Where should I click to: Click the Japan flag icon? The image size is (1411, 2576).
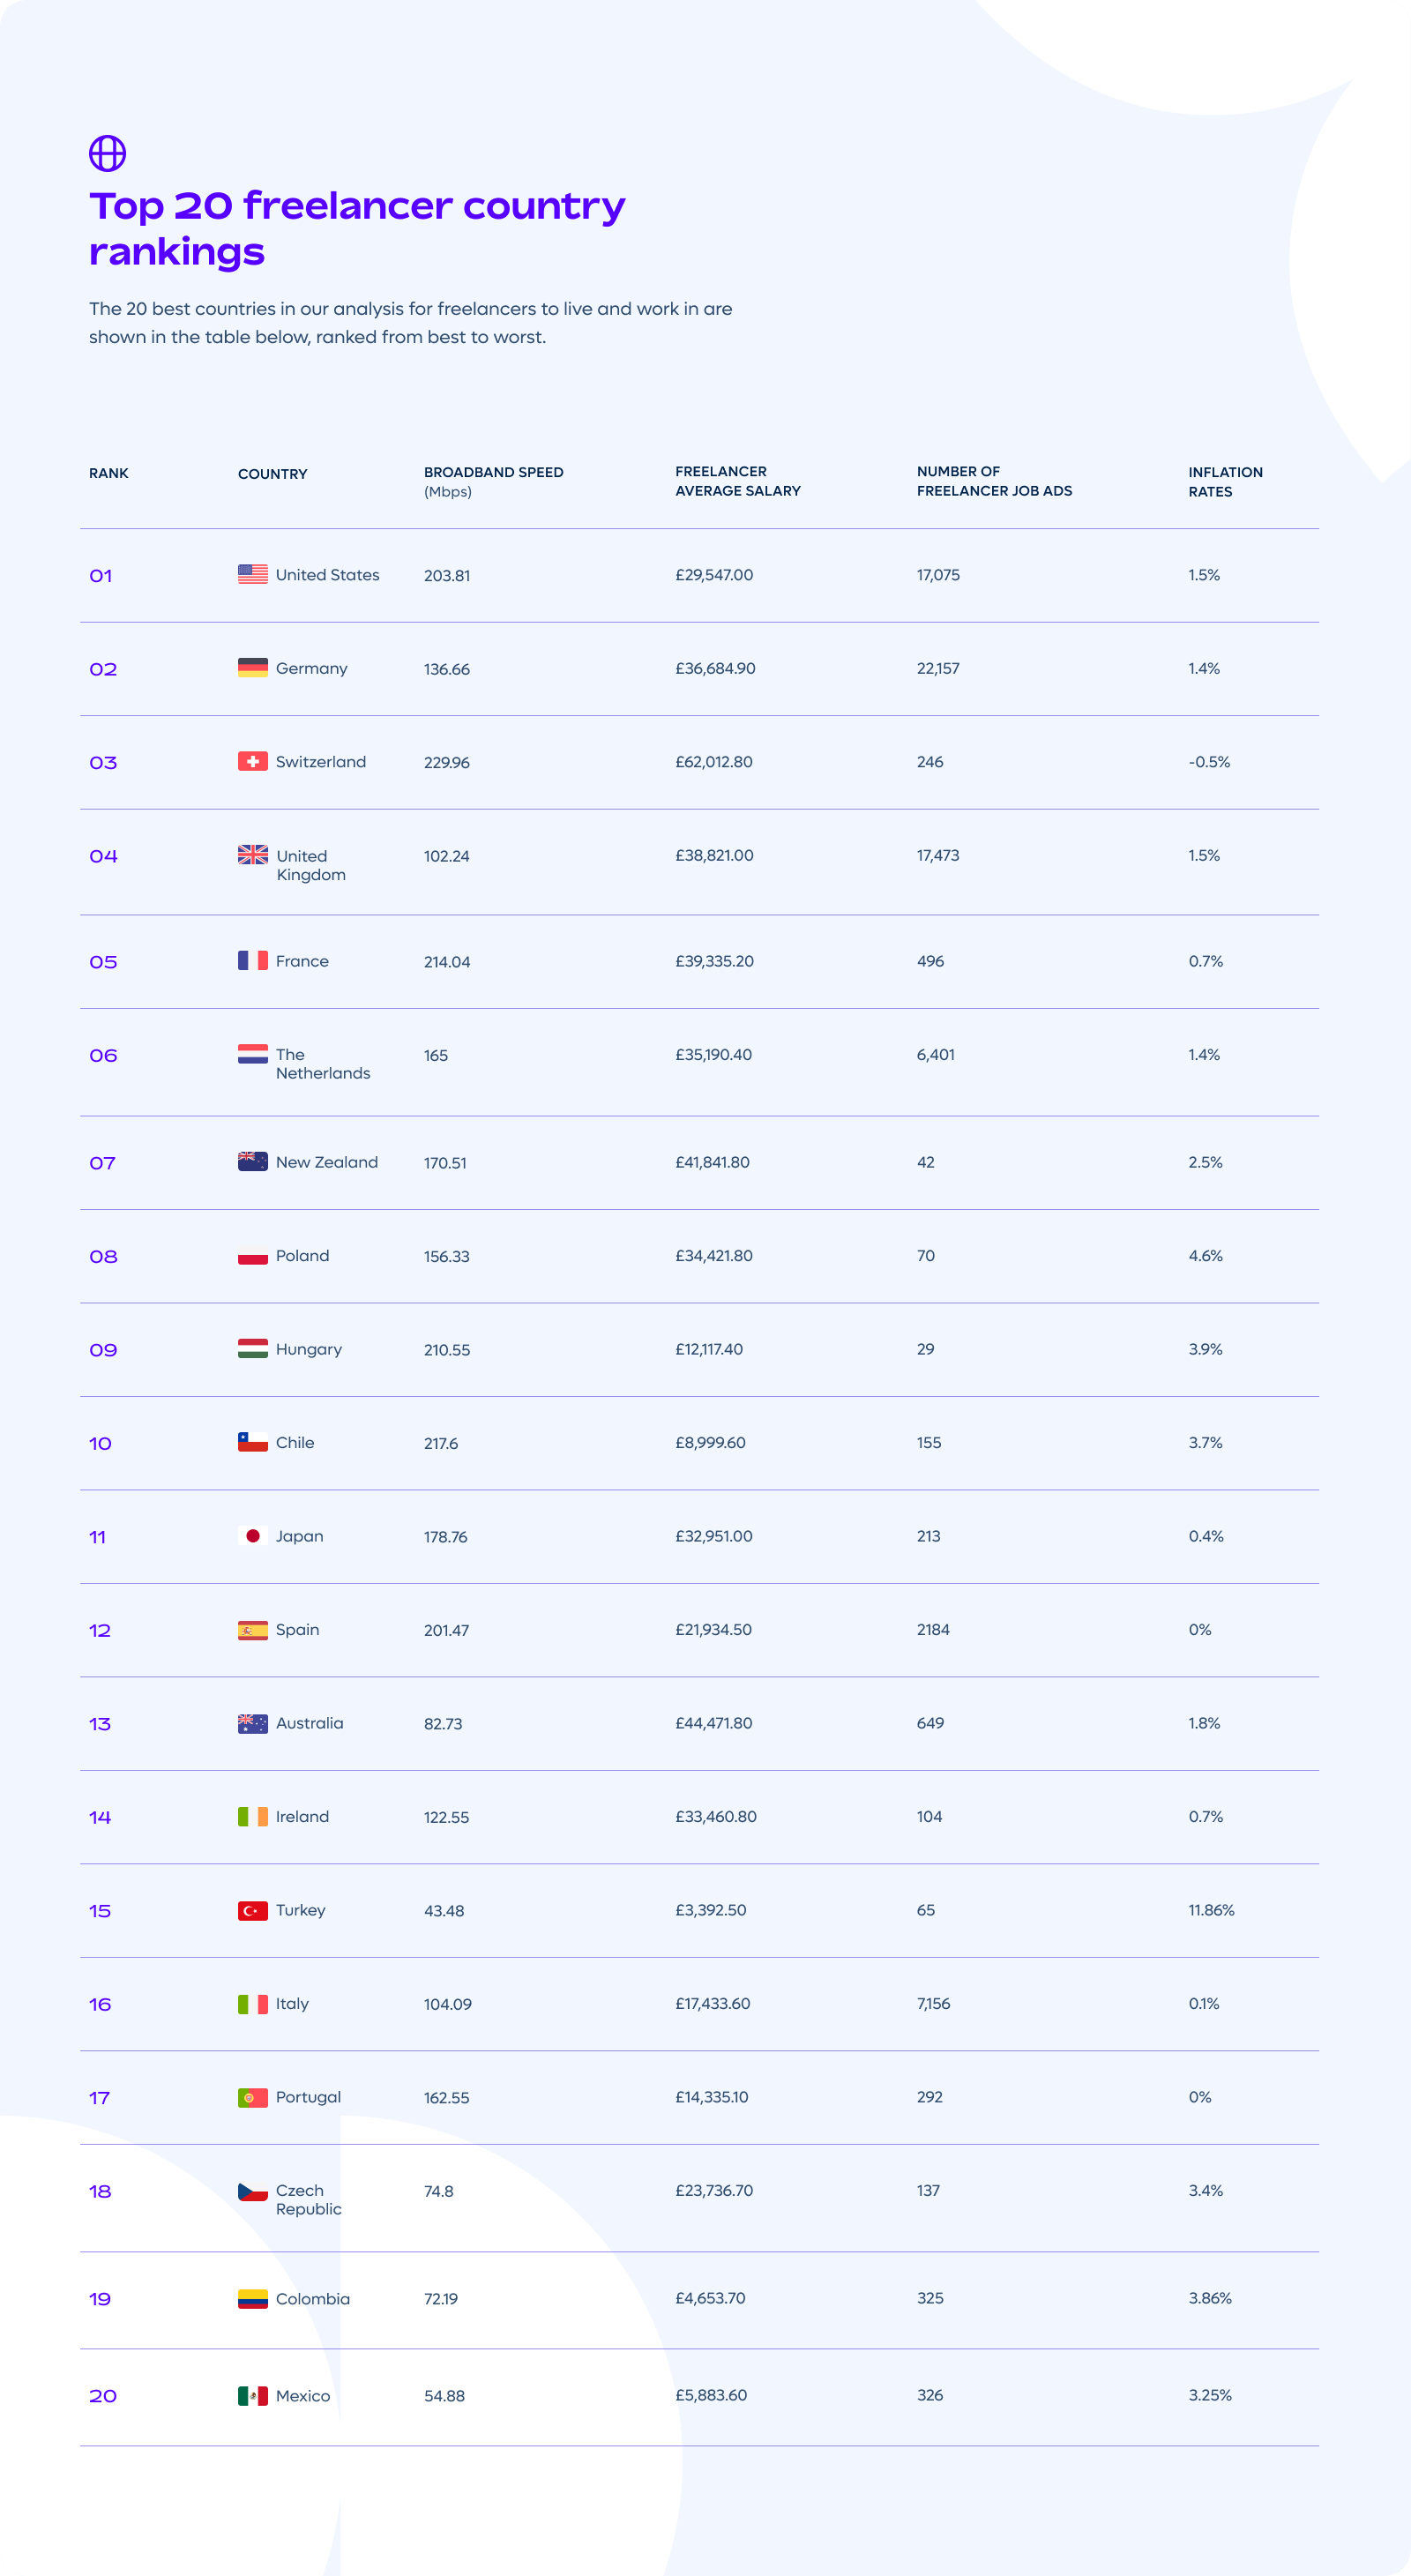pyautogui.click(x=252, y=1535)
